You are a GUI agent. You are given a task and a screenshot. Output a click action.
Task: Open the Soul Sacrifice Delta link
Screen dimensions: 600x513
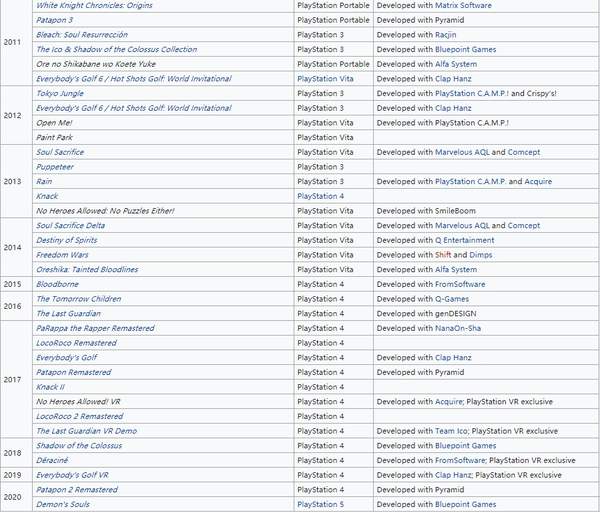[x=70, y=225]
